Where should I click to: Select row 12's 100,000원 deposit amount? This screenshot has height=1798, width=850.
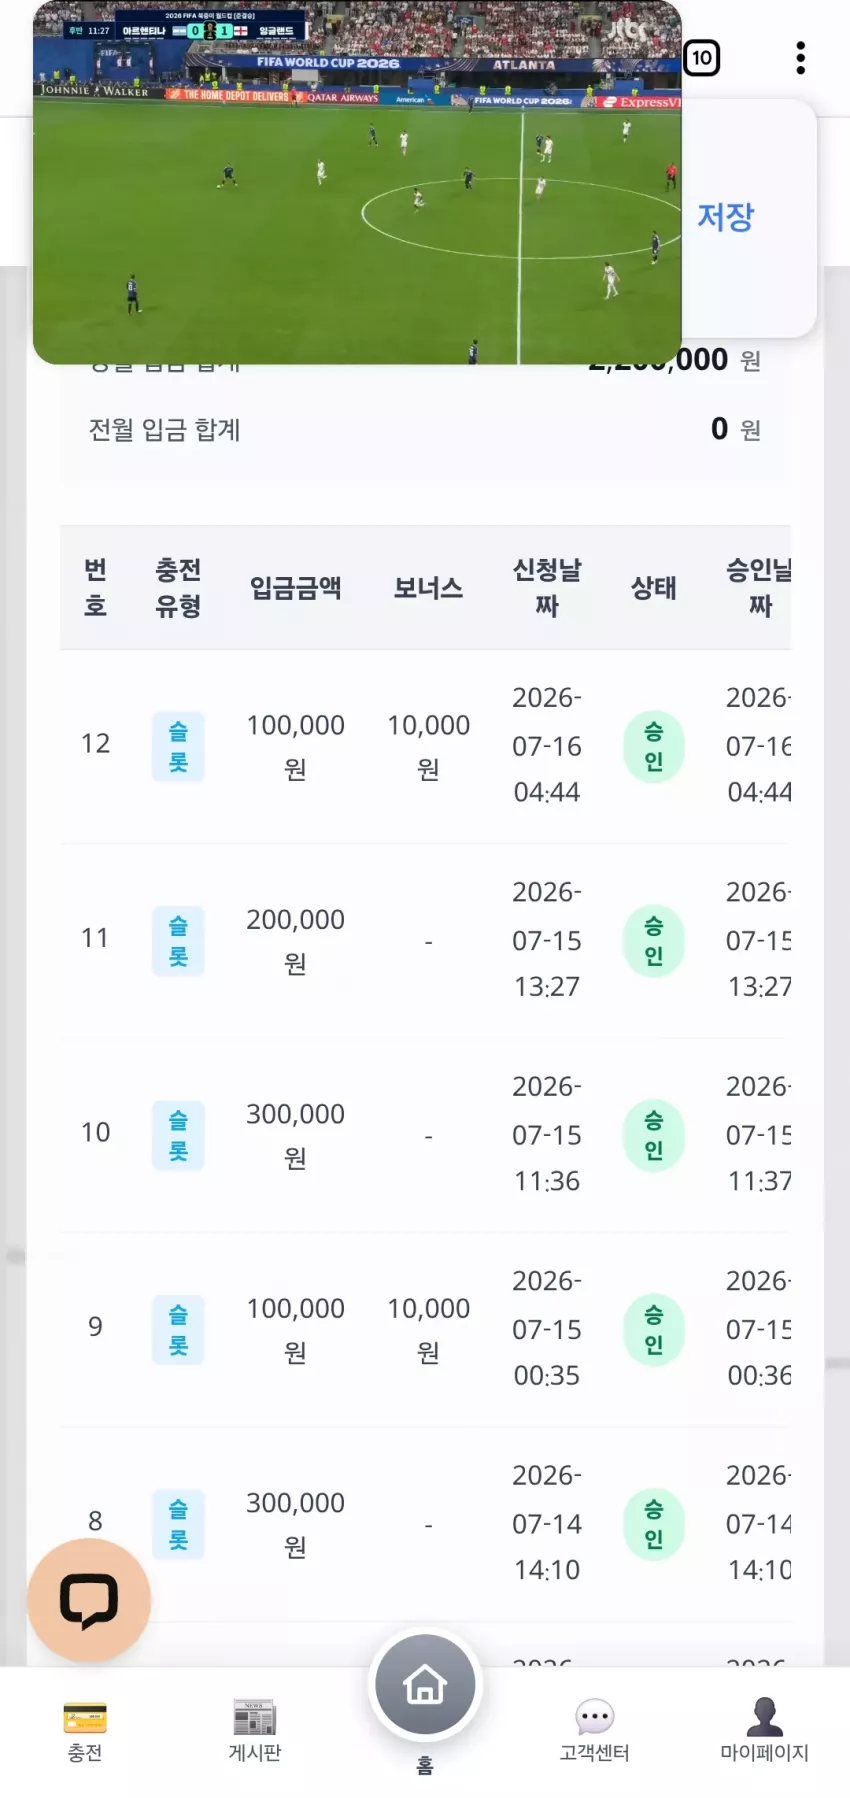pos(296,746)
